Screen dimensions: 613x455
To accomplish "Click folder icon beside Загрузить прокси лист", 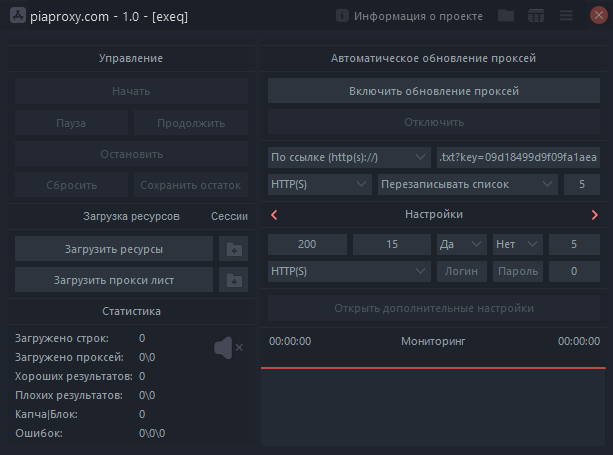I will tap(232, 280).
